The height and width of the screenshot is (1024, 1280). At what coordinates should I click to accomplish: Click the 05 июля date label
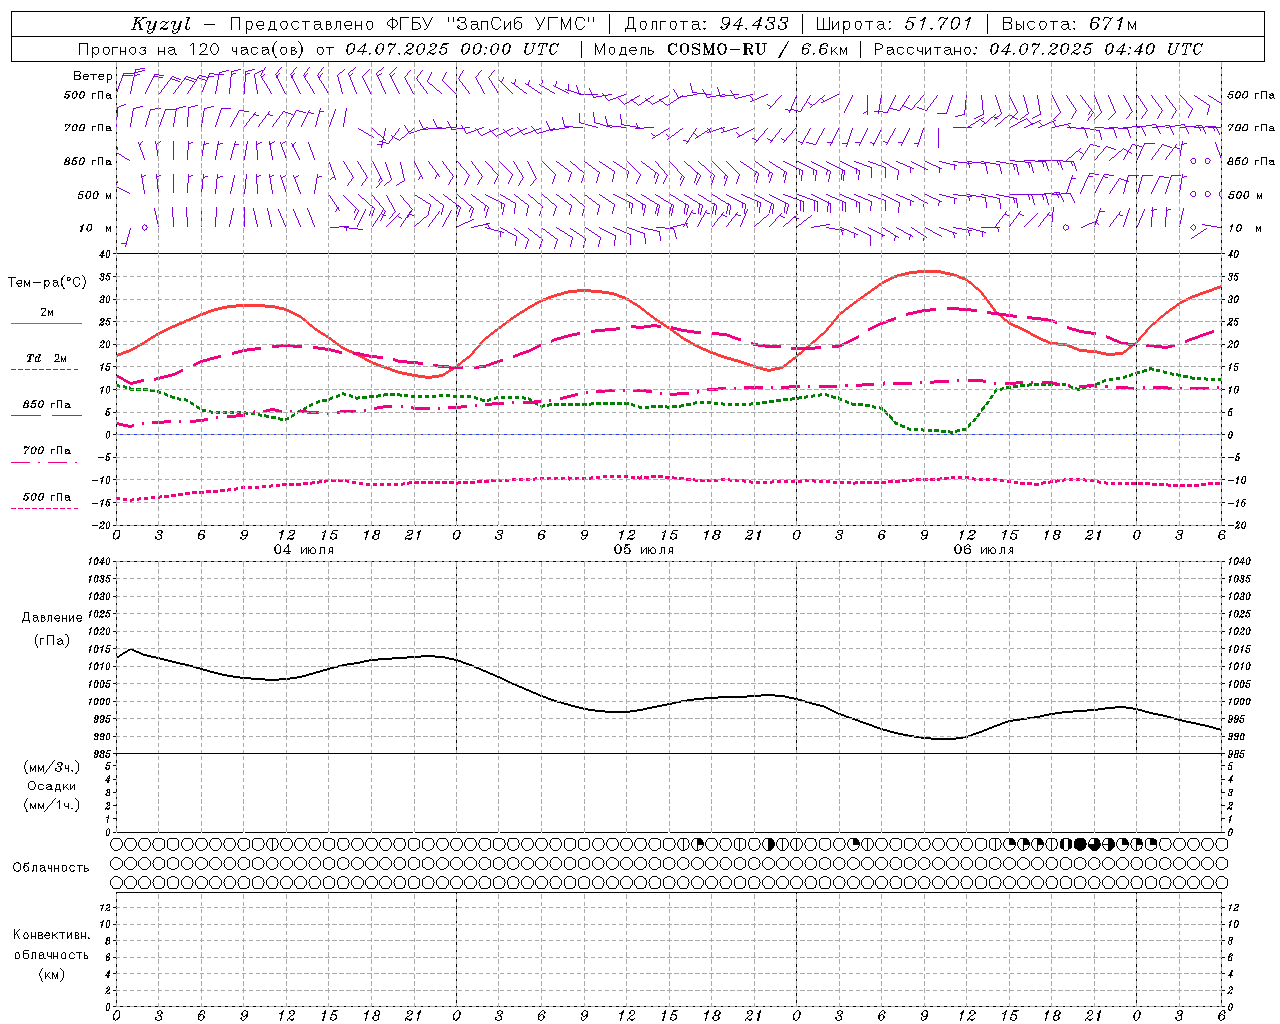[644, 550]
